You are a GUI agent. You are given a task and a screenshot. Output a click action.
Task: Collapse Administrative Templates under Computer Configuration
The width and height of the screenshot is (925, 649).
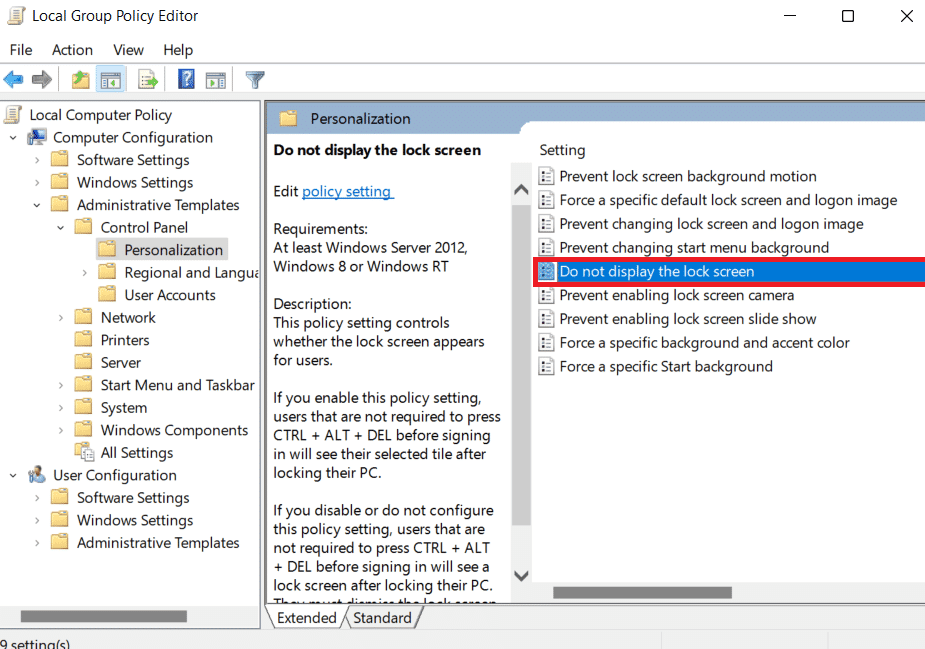pos(37,205)
